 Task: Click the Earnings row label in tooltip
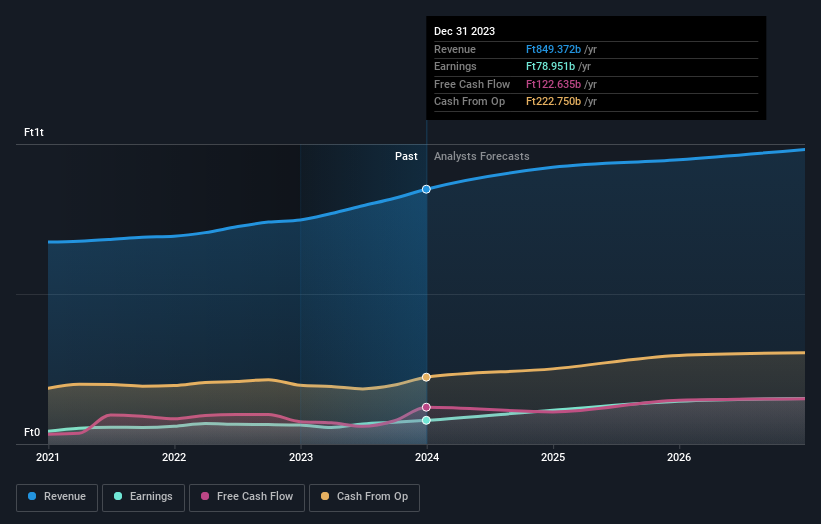pos(455,66)
